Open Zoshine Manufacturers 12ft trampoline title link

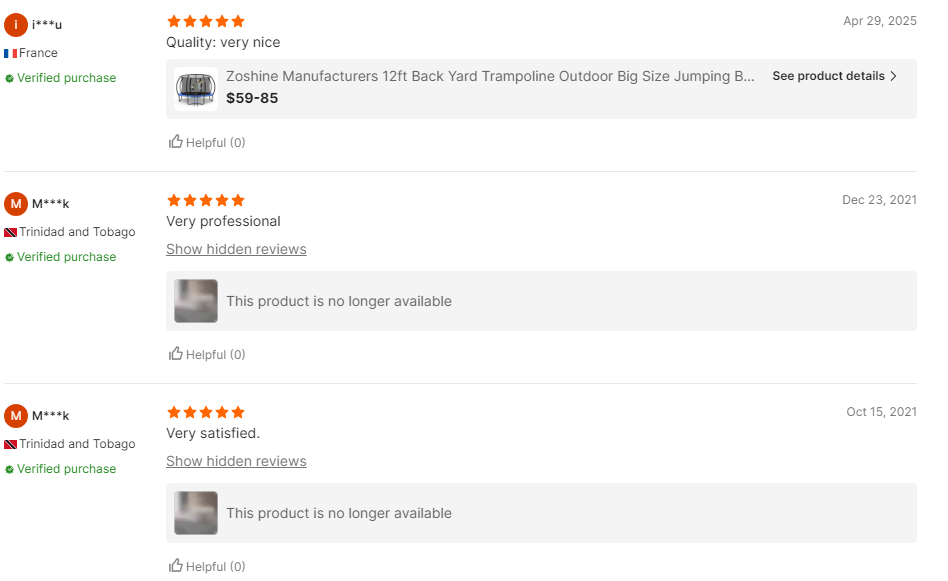click(490, 76)
